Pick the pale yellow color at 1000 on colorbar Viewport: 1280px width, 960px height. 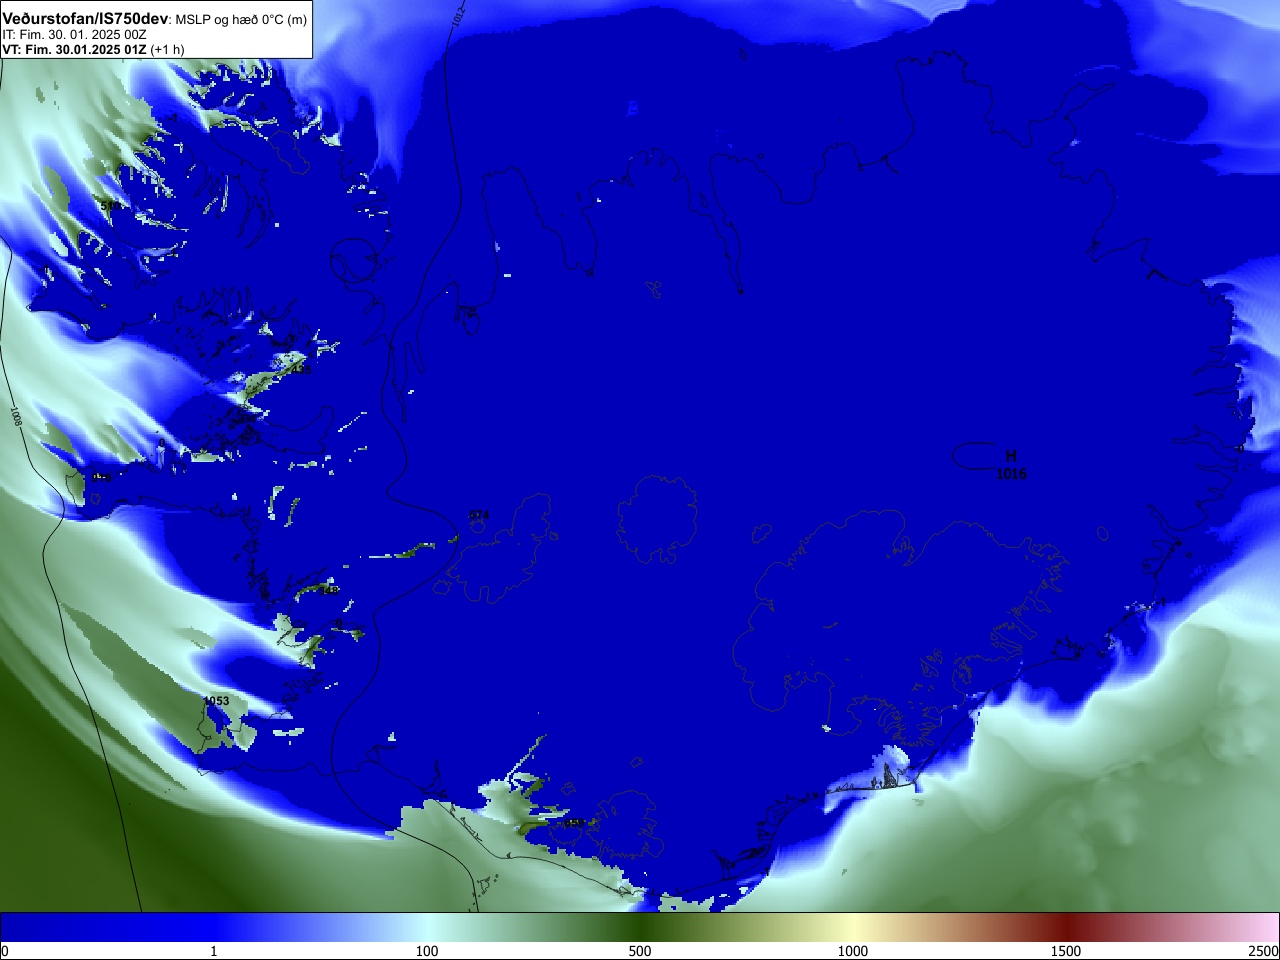(853, 927)
